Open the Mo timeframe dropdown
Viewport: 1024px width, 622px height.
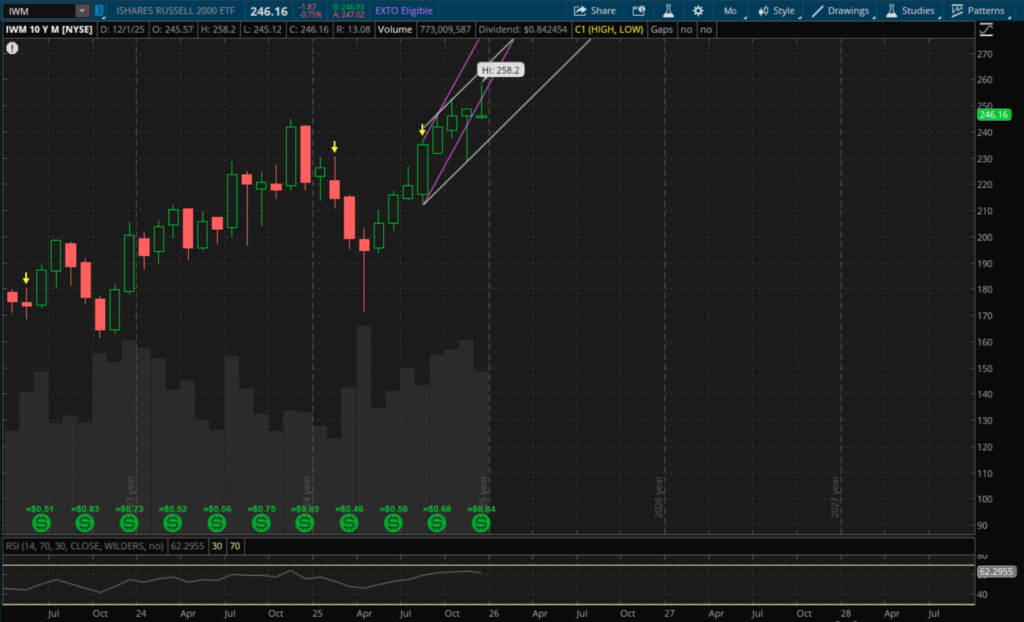coord(733,10)
